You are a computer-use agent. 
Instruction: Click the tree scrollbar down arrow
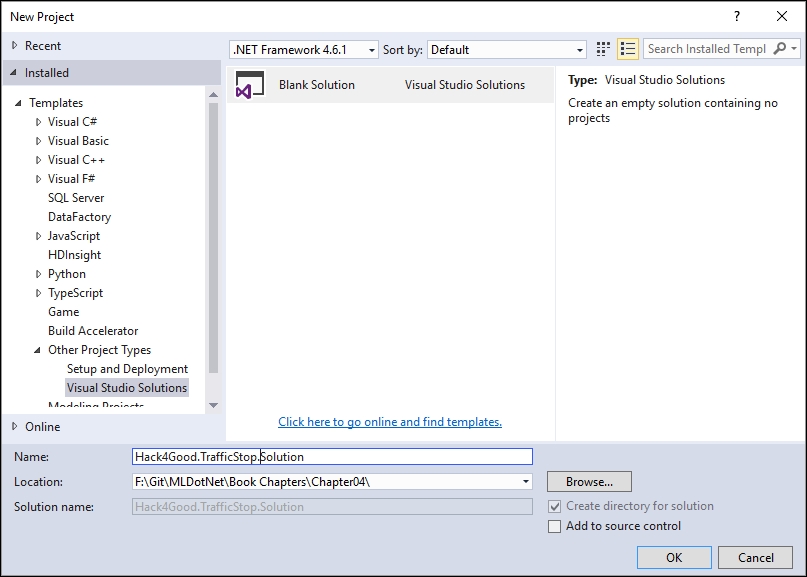point(214,406)
